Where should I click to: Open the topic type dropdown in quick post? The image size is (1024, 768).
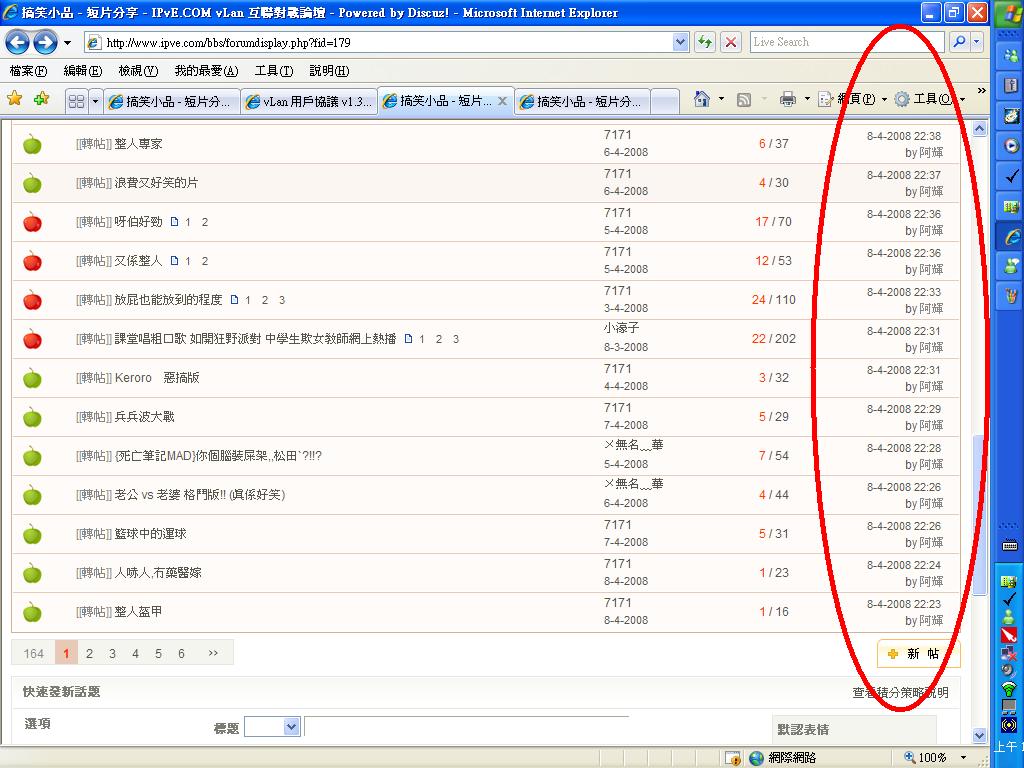pyautogui.click(x=272, y=727)
